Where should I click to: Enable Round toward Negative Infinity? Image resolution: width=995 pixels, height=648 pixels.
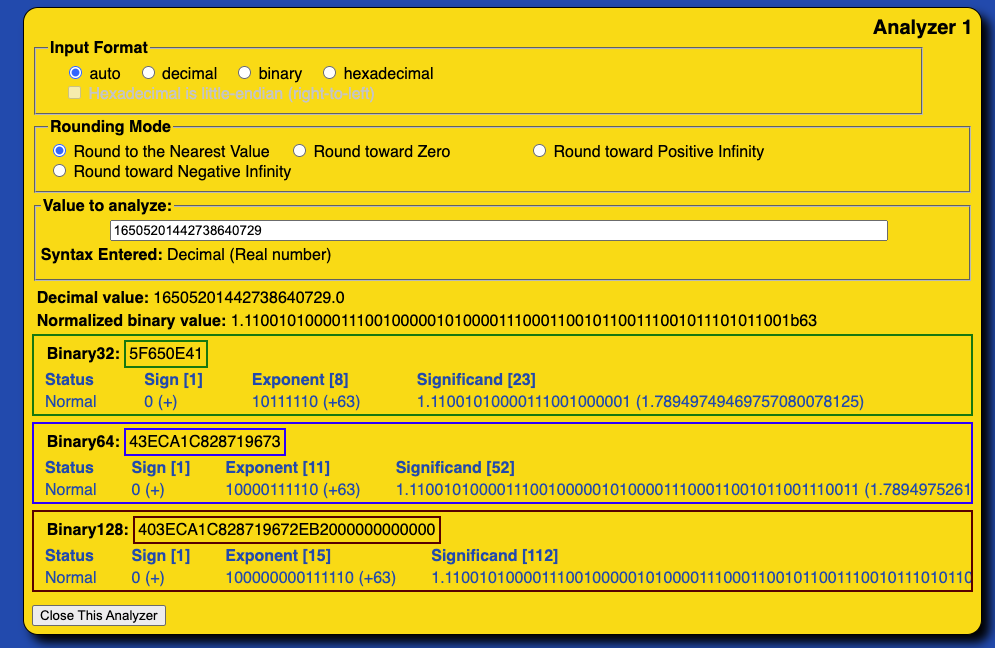click(x=60, y=171)
